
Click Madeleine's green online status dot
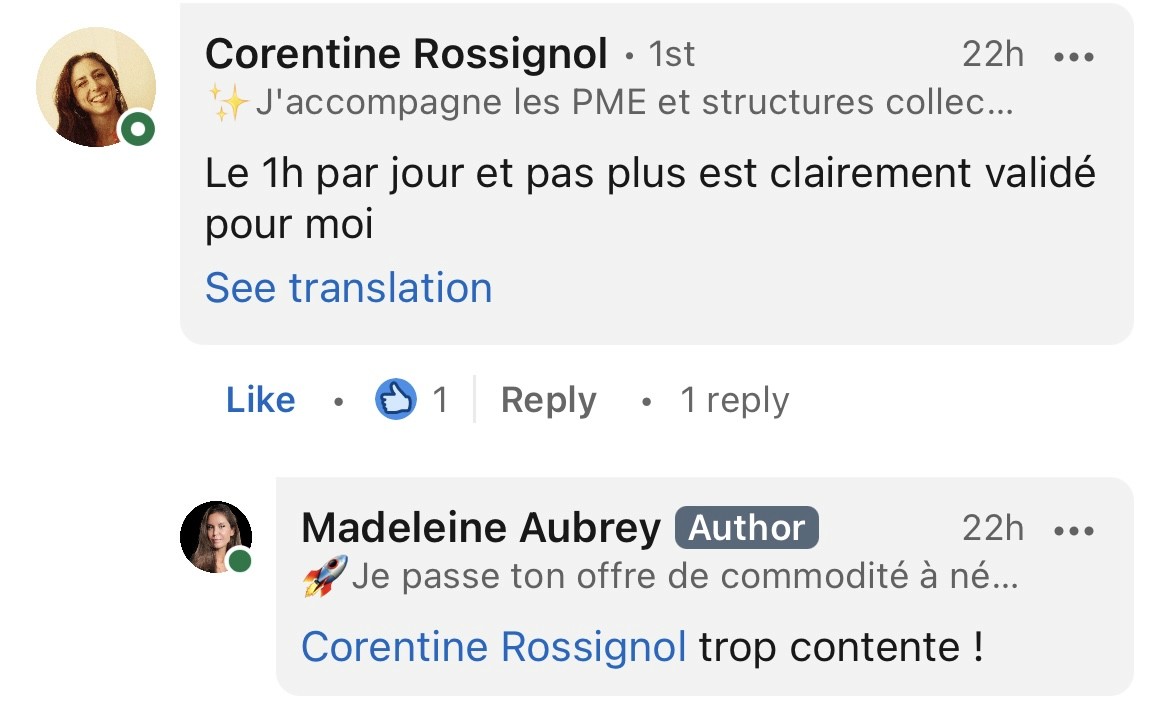(x=240, y=560)
